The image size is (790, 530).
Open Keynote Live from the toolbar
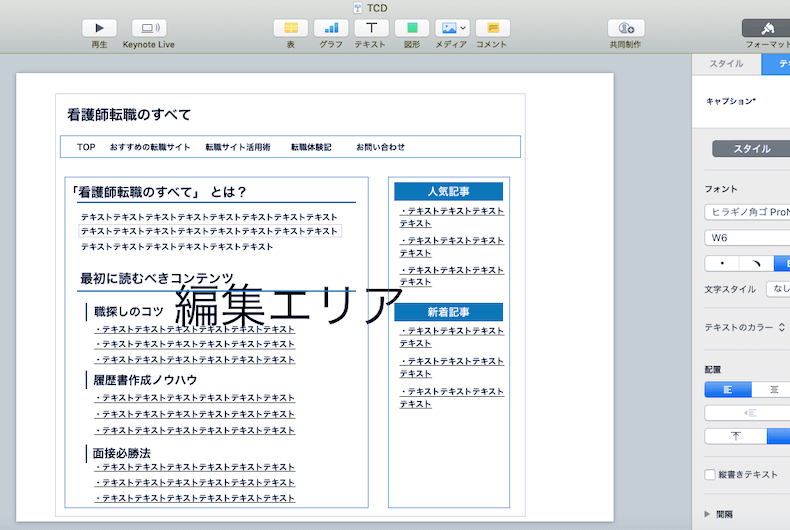149,28
